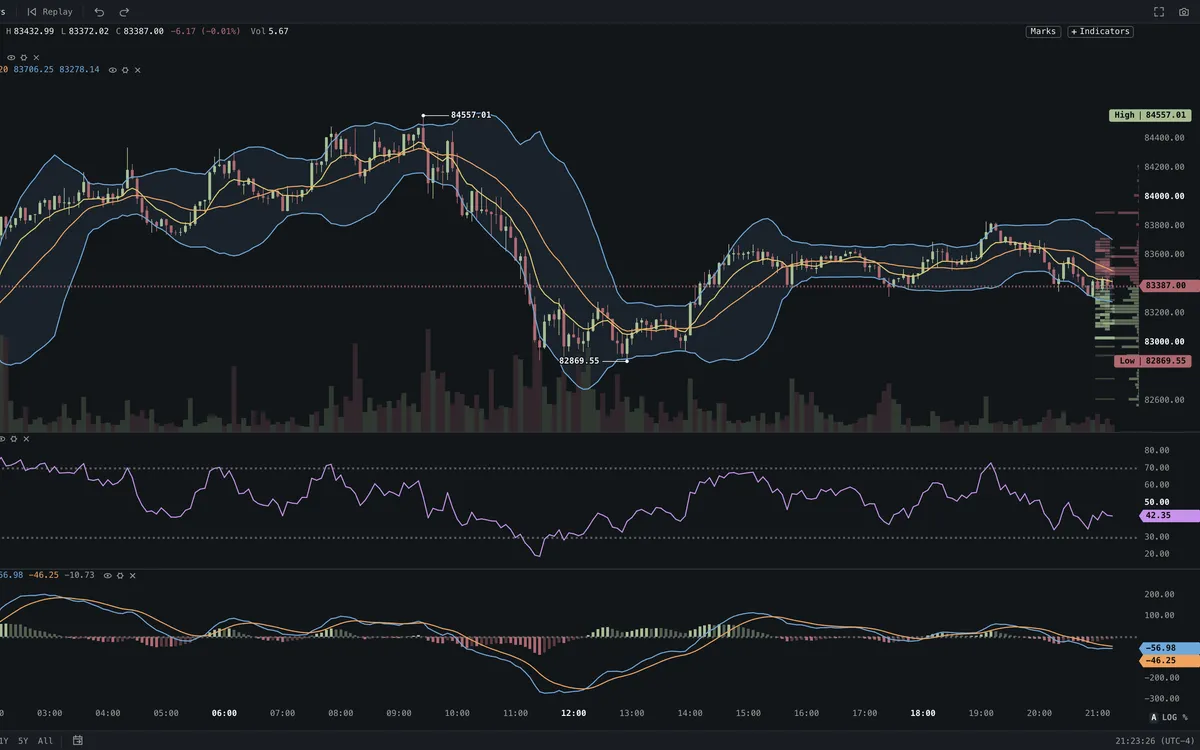The height and width of the screenshot is (750, 1200).
Task: Click the 70.00 level on RSI axis
Action: [1157, 468]
